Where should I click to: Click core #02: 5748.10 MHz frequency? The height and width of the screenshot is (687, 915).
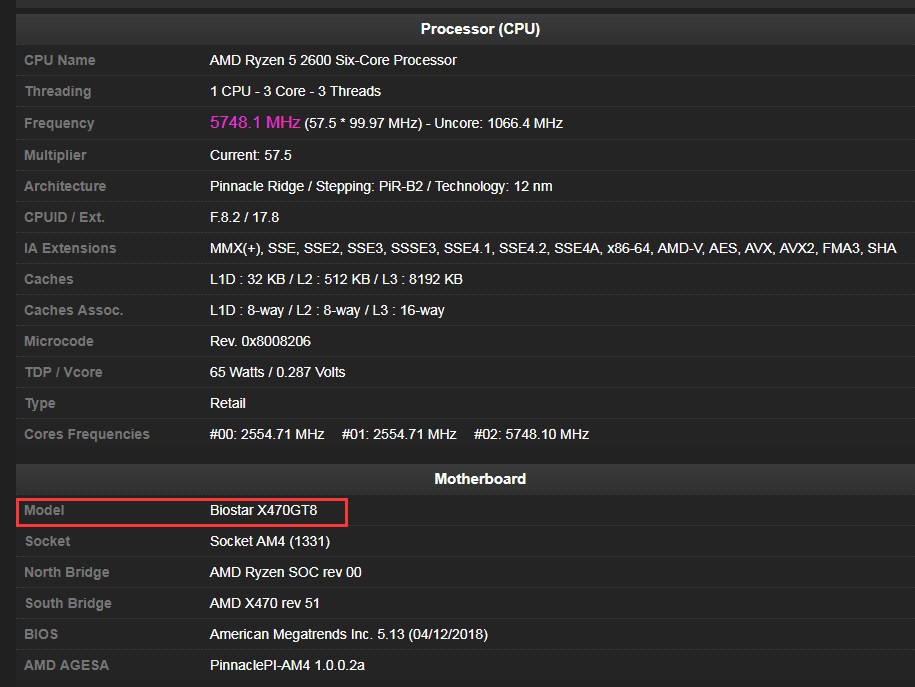(531, 434)
